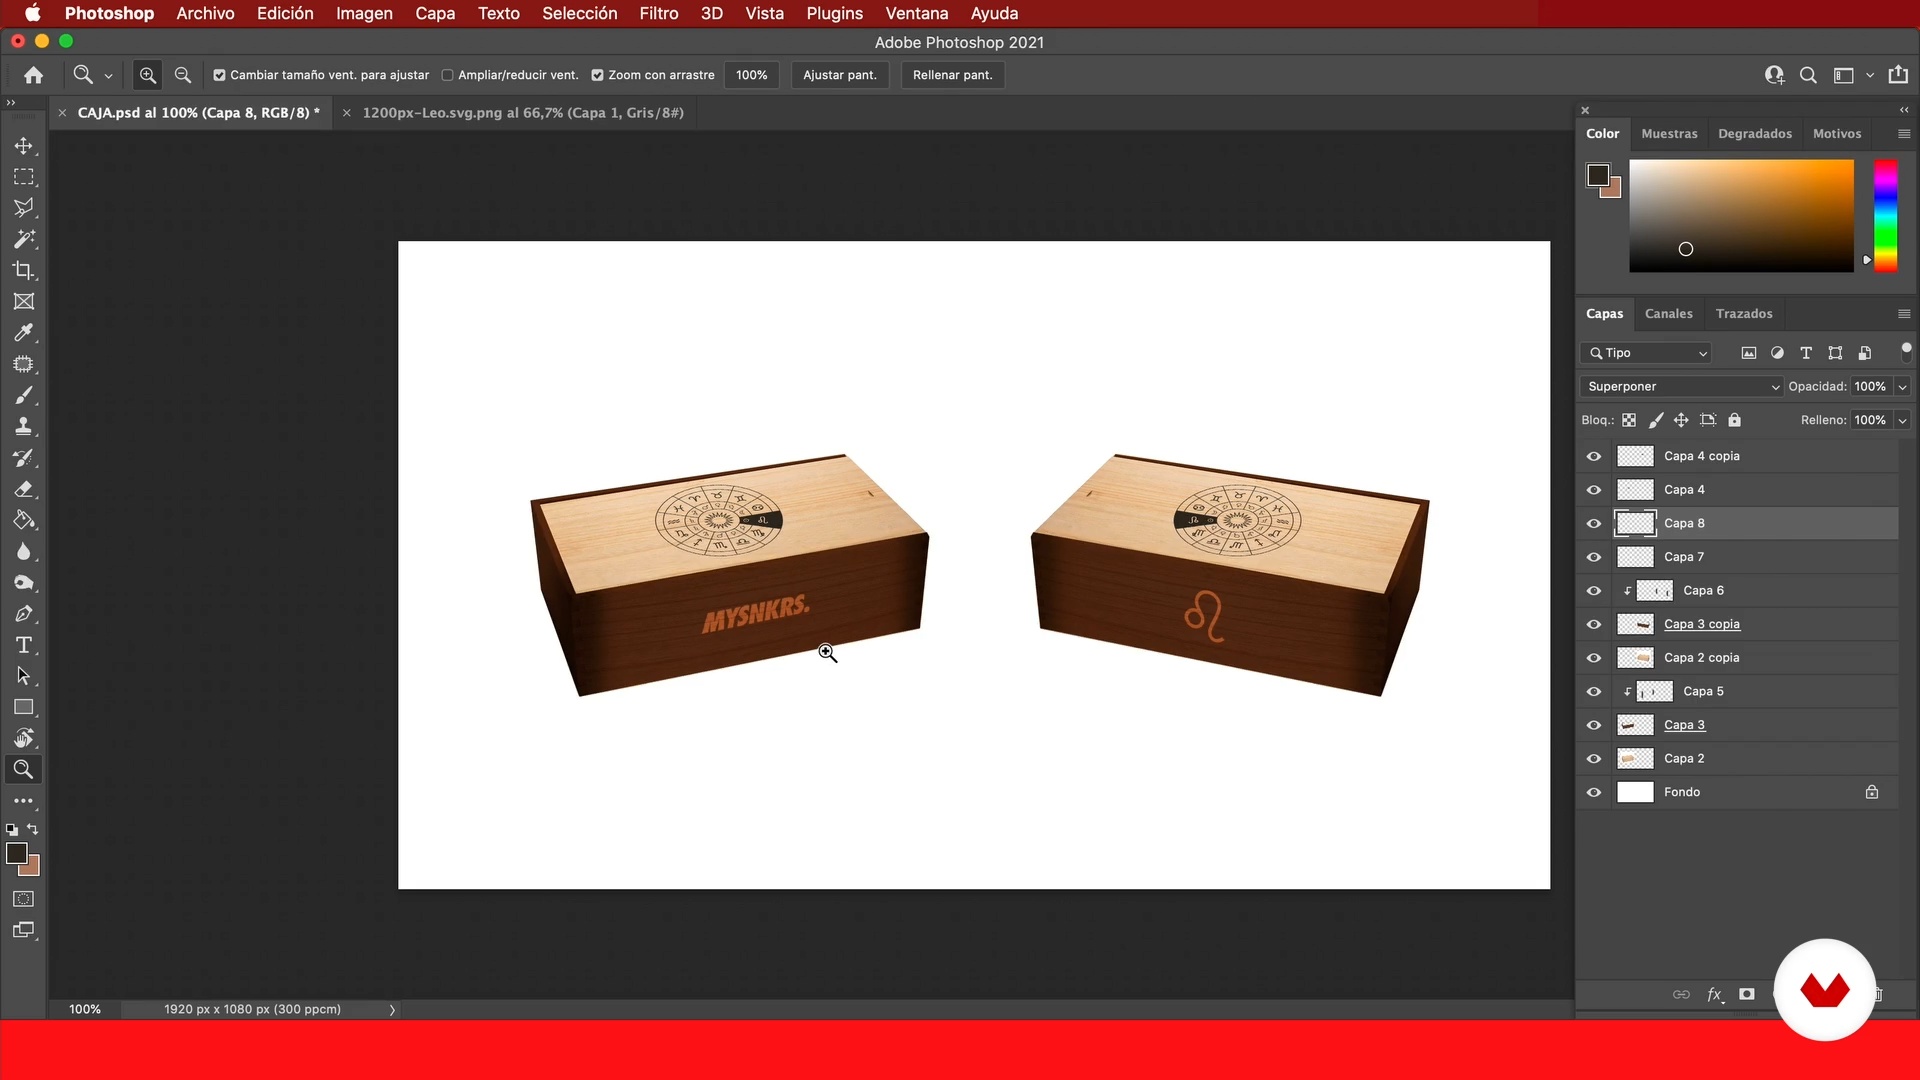
Task: Select the Paint Bucket tool
Action: pyautogui.click(x=24, y=520)
